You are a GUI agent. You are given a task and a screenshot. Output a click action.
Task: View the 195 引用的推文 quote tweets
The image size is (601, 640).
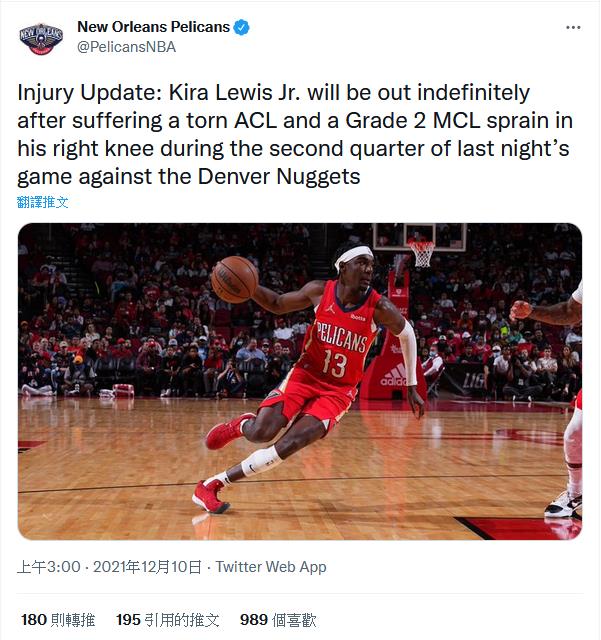click(167, 620)
